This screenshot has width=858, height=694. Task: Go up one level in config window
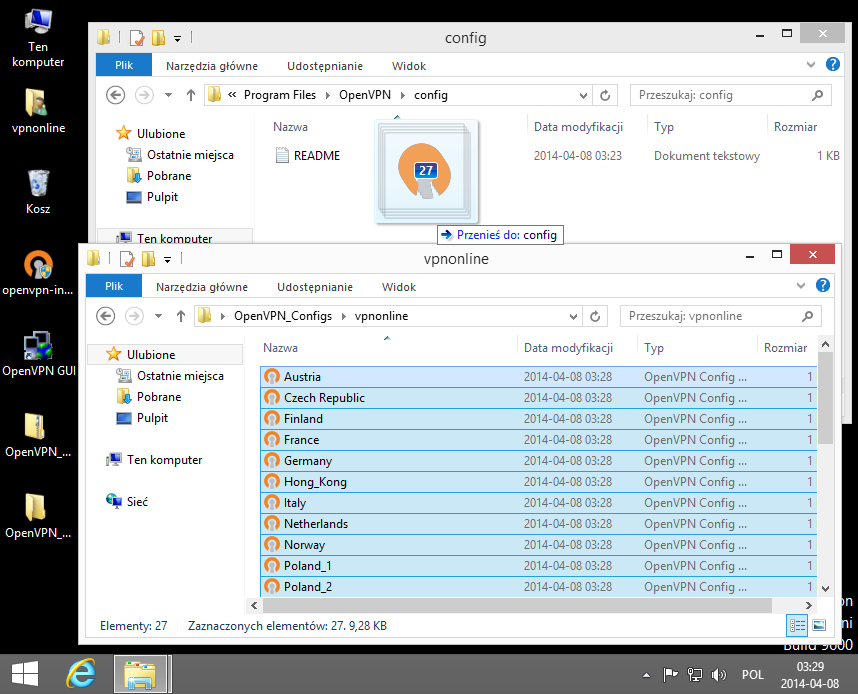(x=190, y=95)
